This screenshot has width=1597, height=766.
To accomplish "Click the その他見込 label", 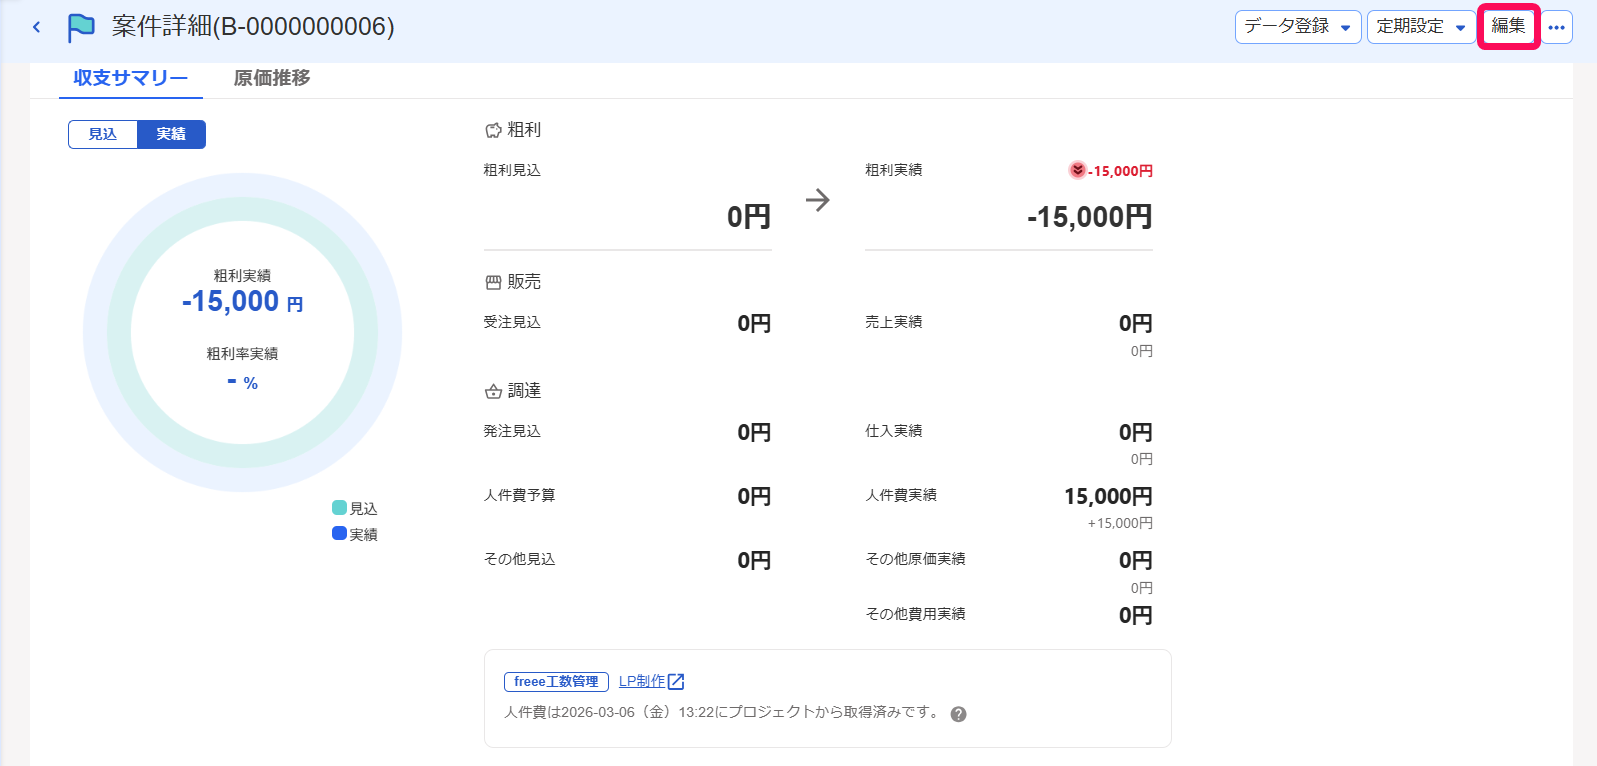I will [x=520, y=559].
